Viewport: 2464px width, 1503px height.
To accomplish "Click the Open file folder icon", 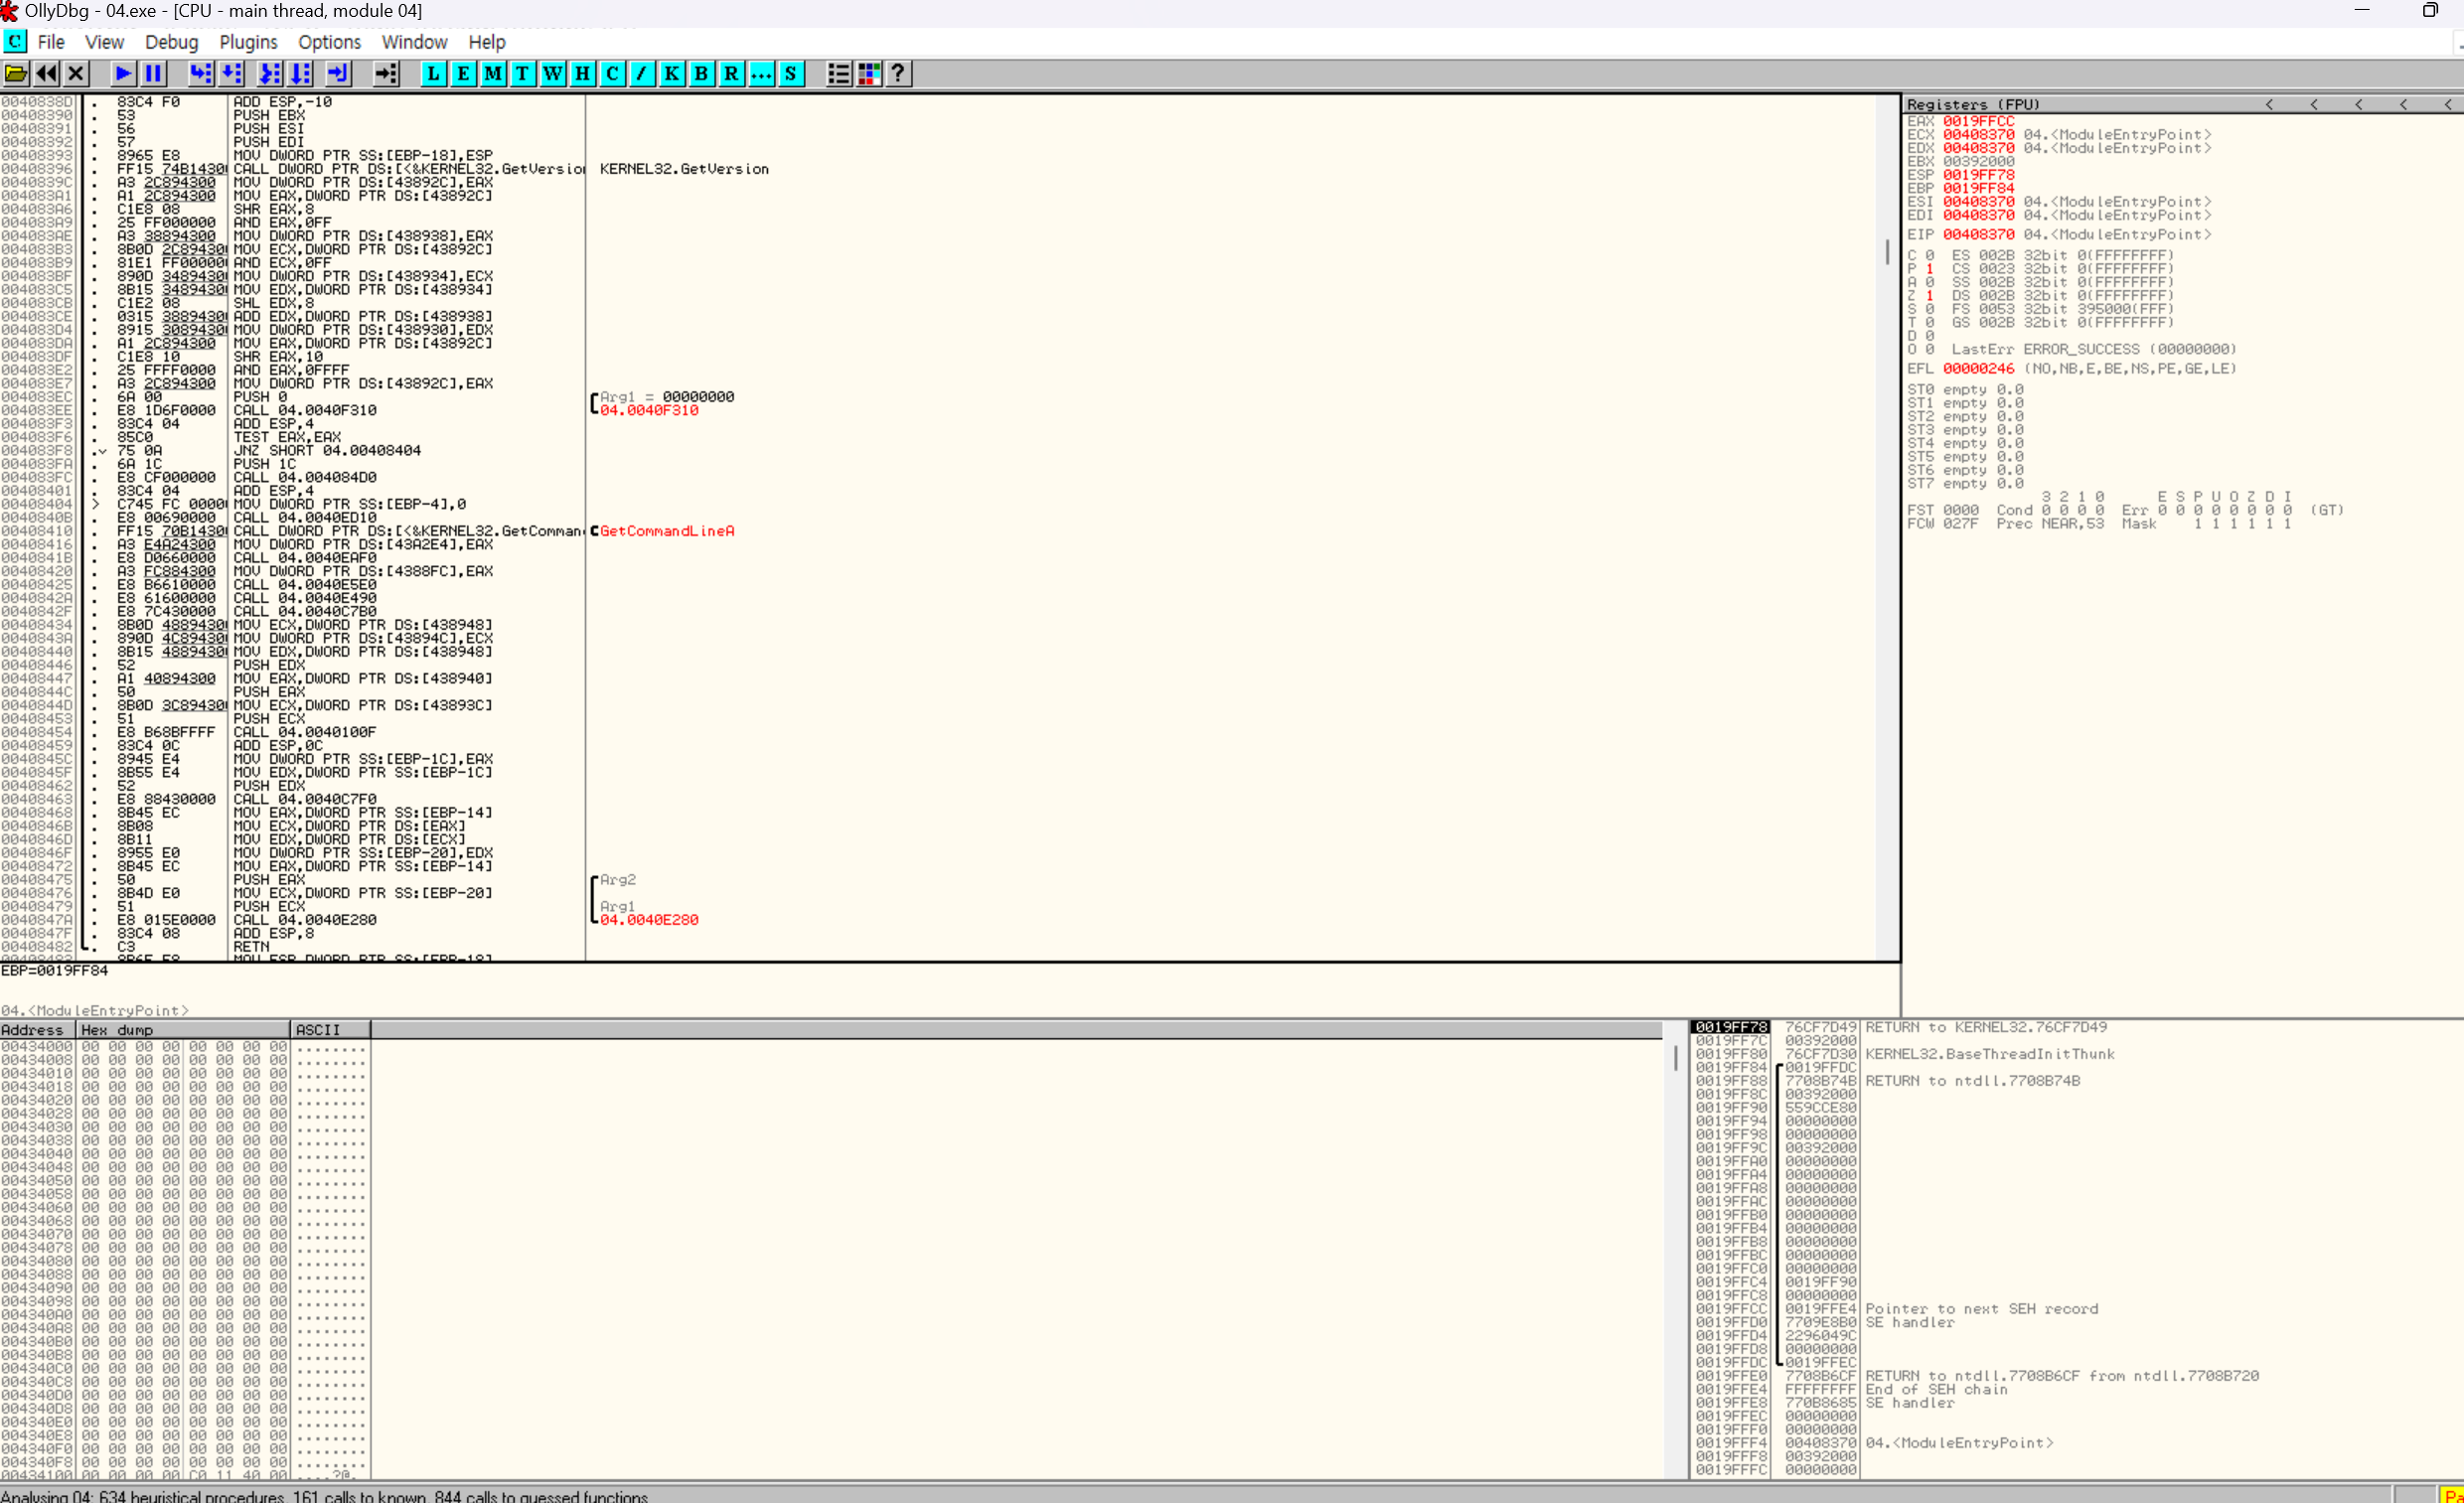I will pyautogui.click(x=16, y=73).
